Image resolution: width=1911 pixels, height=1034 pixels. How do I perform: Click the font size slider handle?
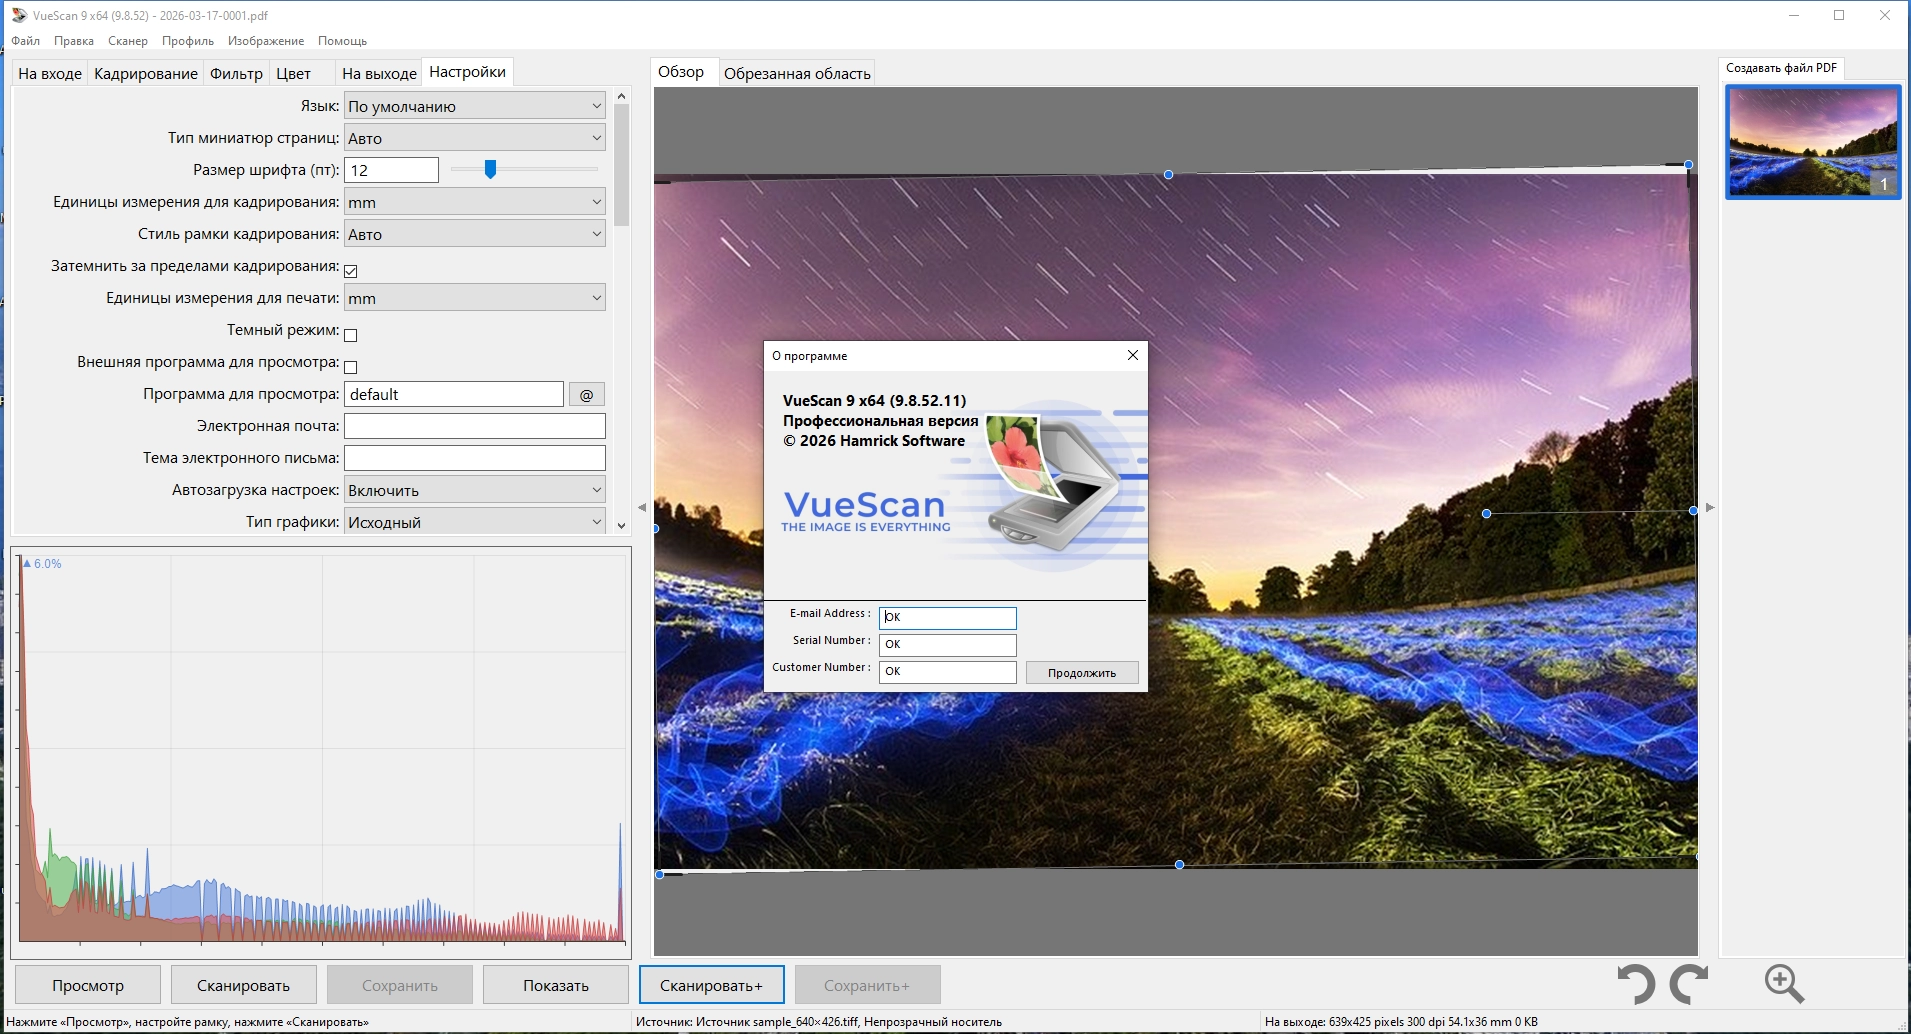tap(490, 170)
